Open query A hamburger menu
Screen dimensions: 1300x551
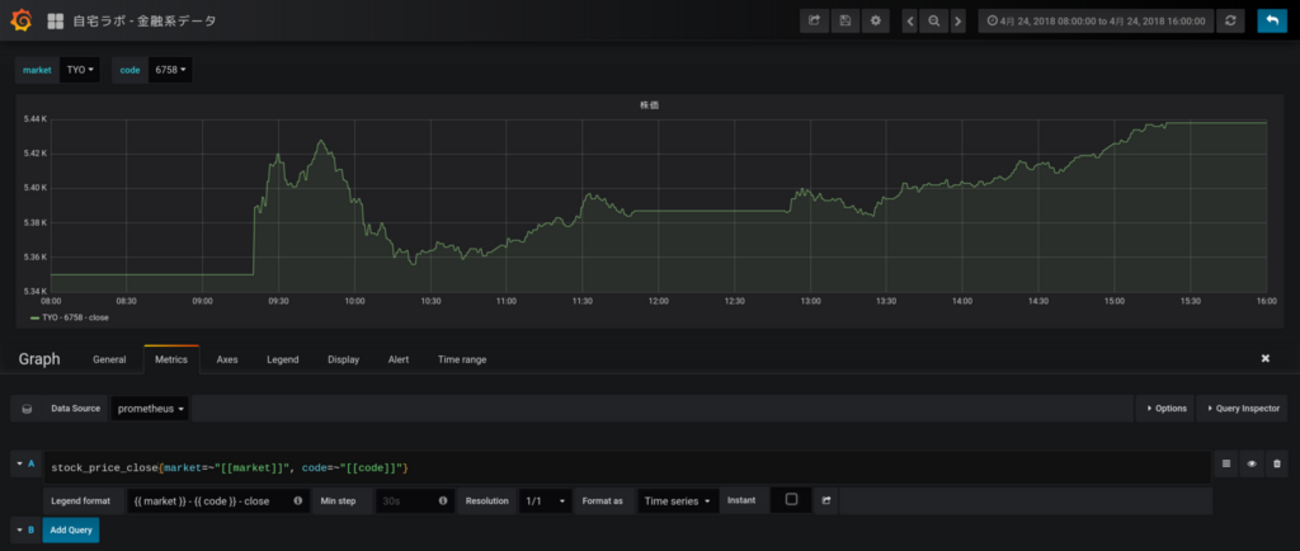(x=1226, y=464)
